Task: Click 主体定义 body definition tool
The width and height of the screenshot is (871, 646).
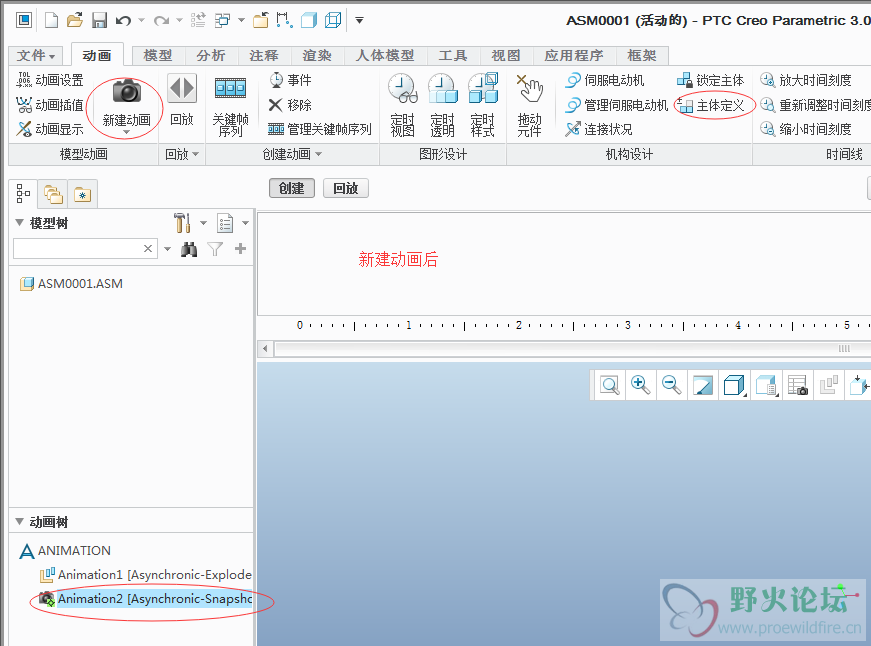Action: click(x=710, y=105)
